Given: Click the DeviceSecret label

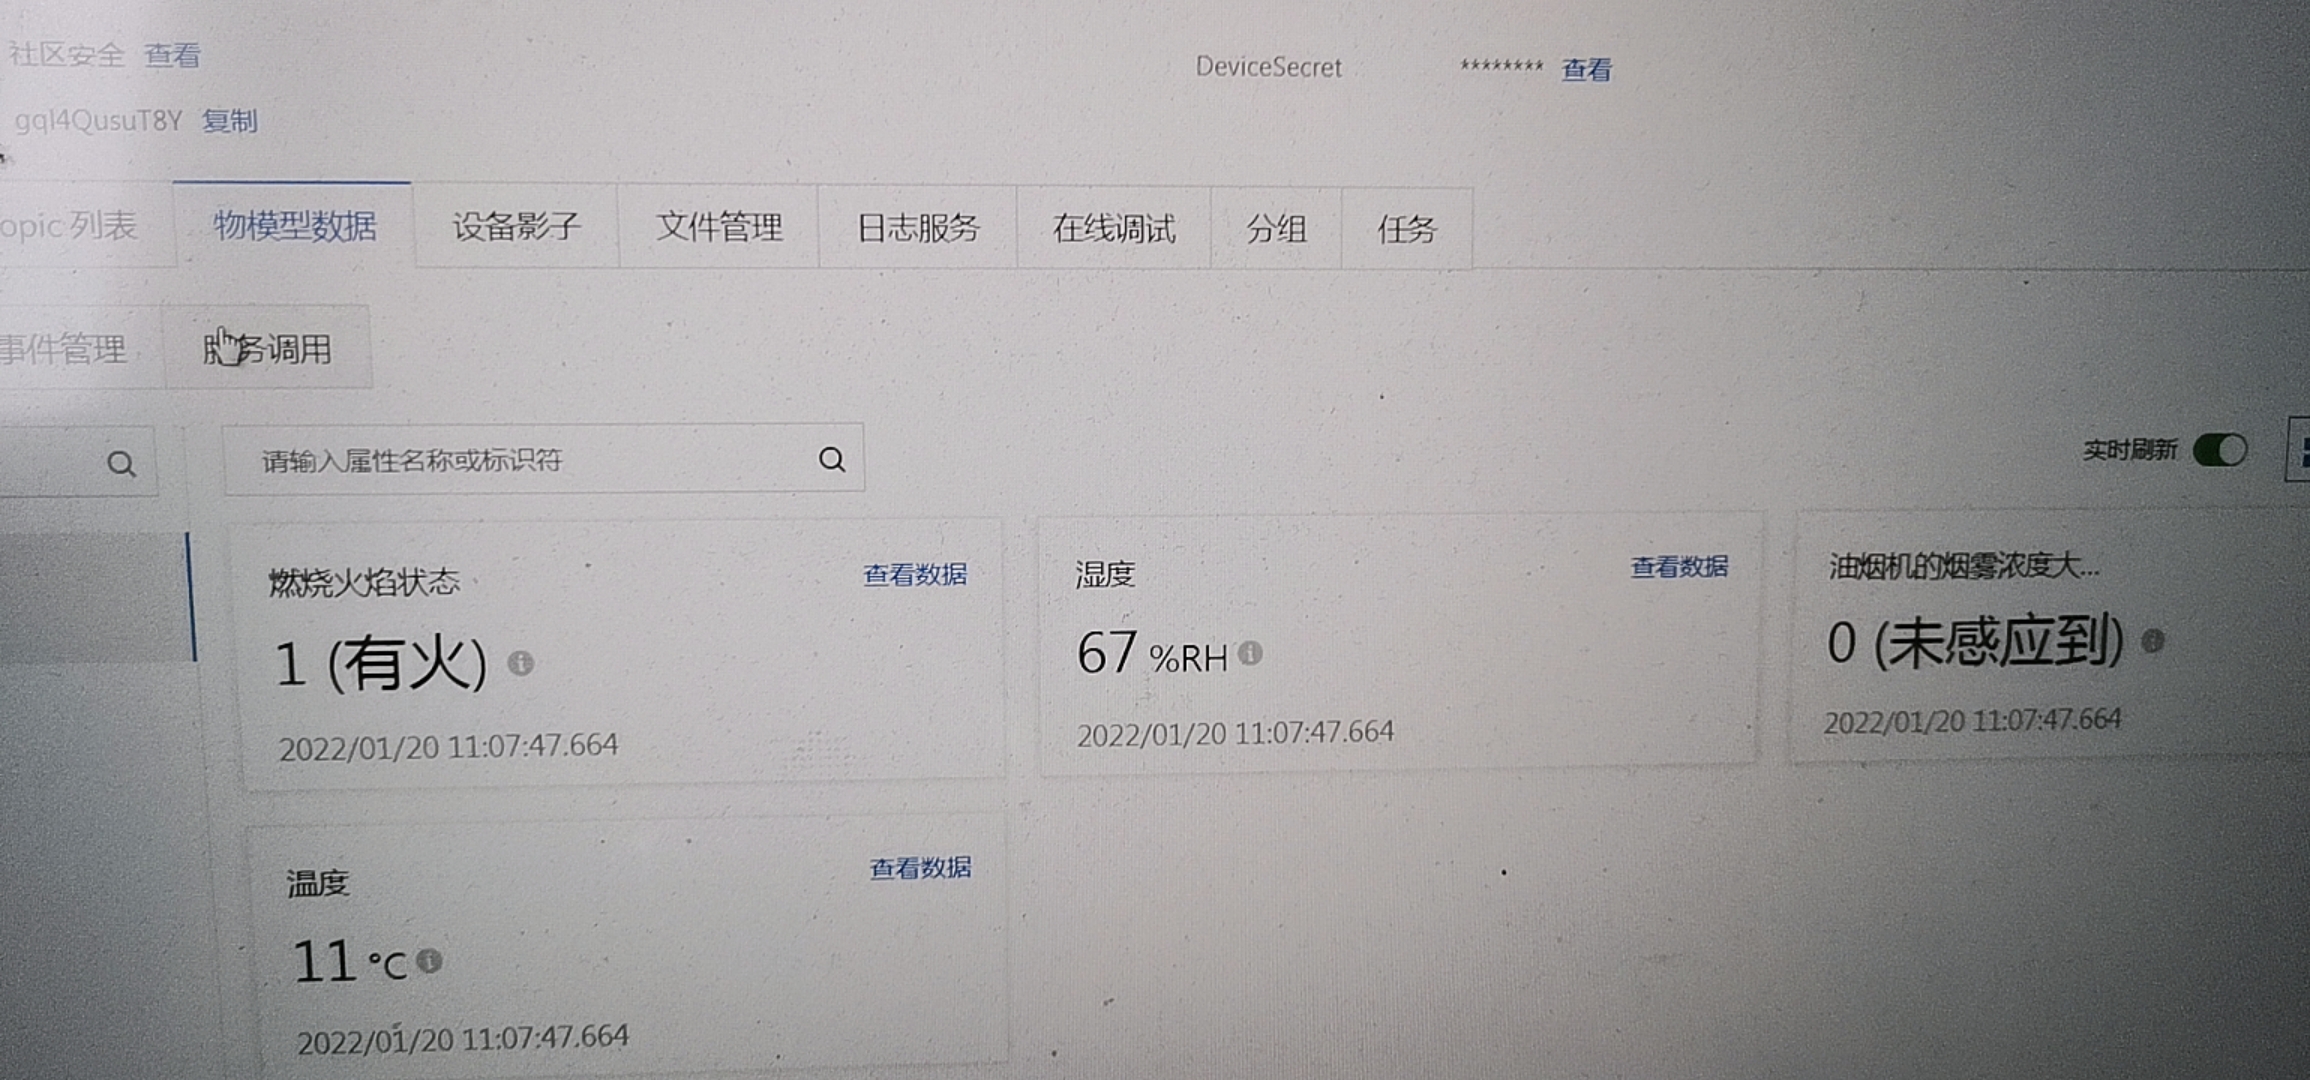Looking at the screenshot, I should [1268, 67].
